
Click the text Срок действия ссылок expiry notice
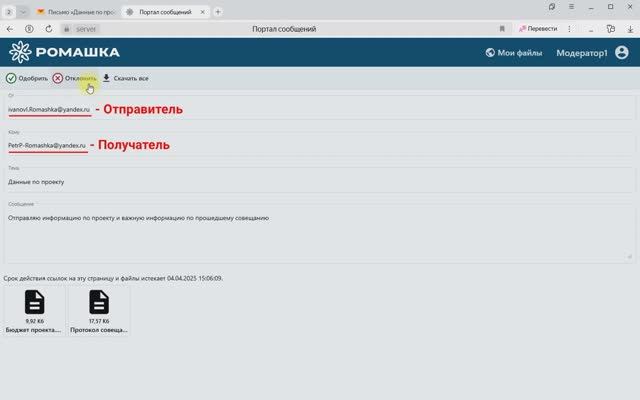[113, 278]
